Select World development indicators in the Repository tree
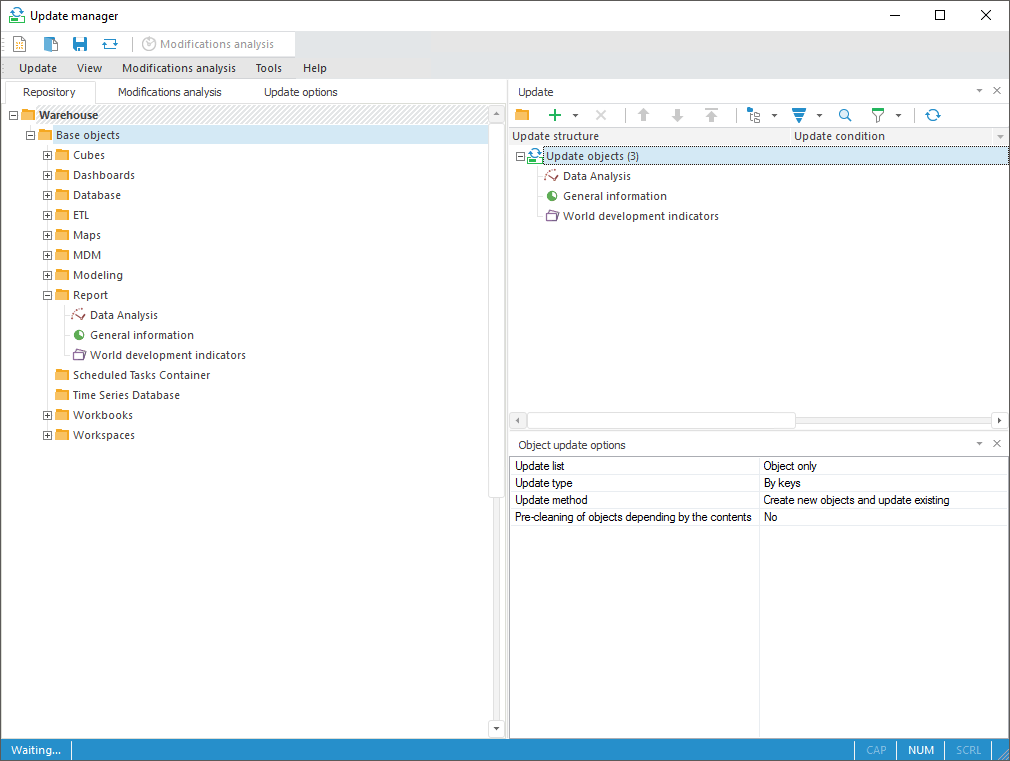This screenshot has height=761, width=1010. (x=167, y=355)
